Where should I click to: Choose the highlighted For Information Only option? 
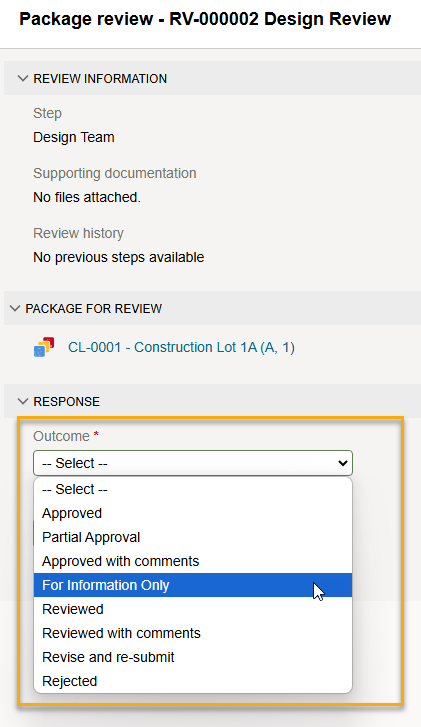[193, 585]
